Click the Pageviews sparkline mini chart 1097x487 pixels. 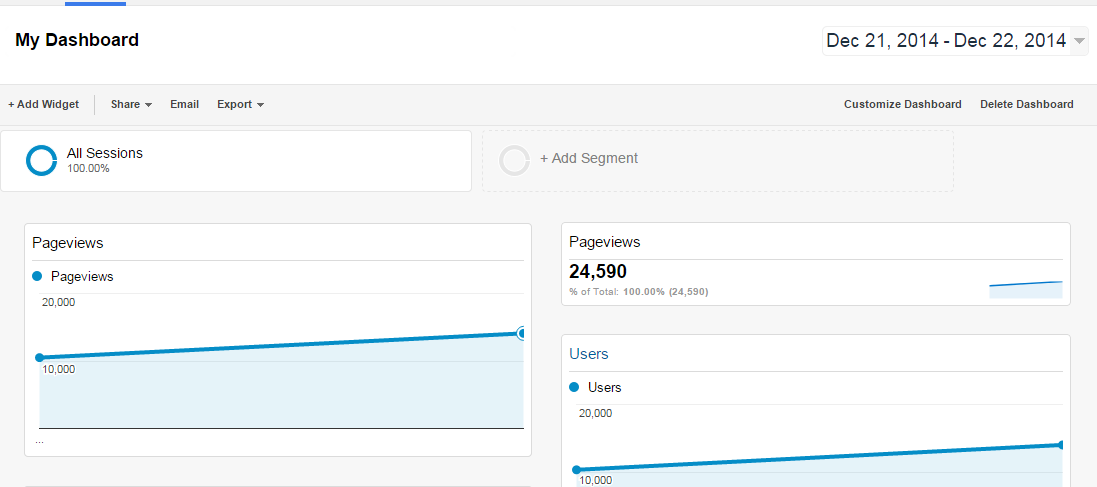1026,289
